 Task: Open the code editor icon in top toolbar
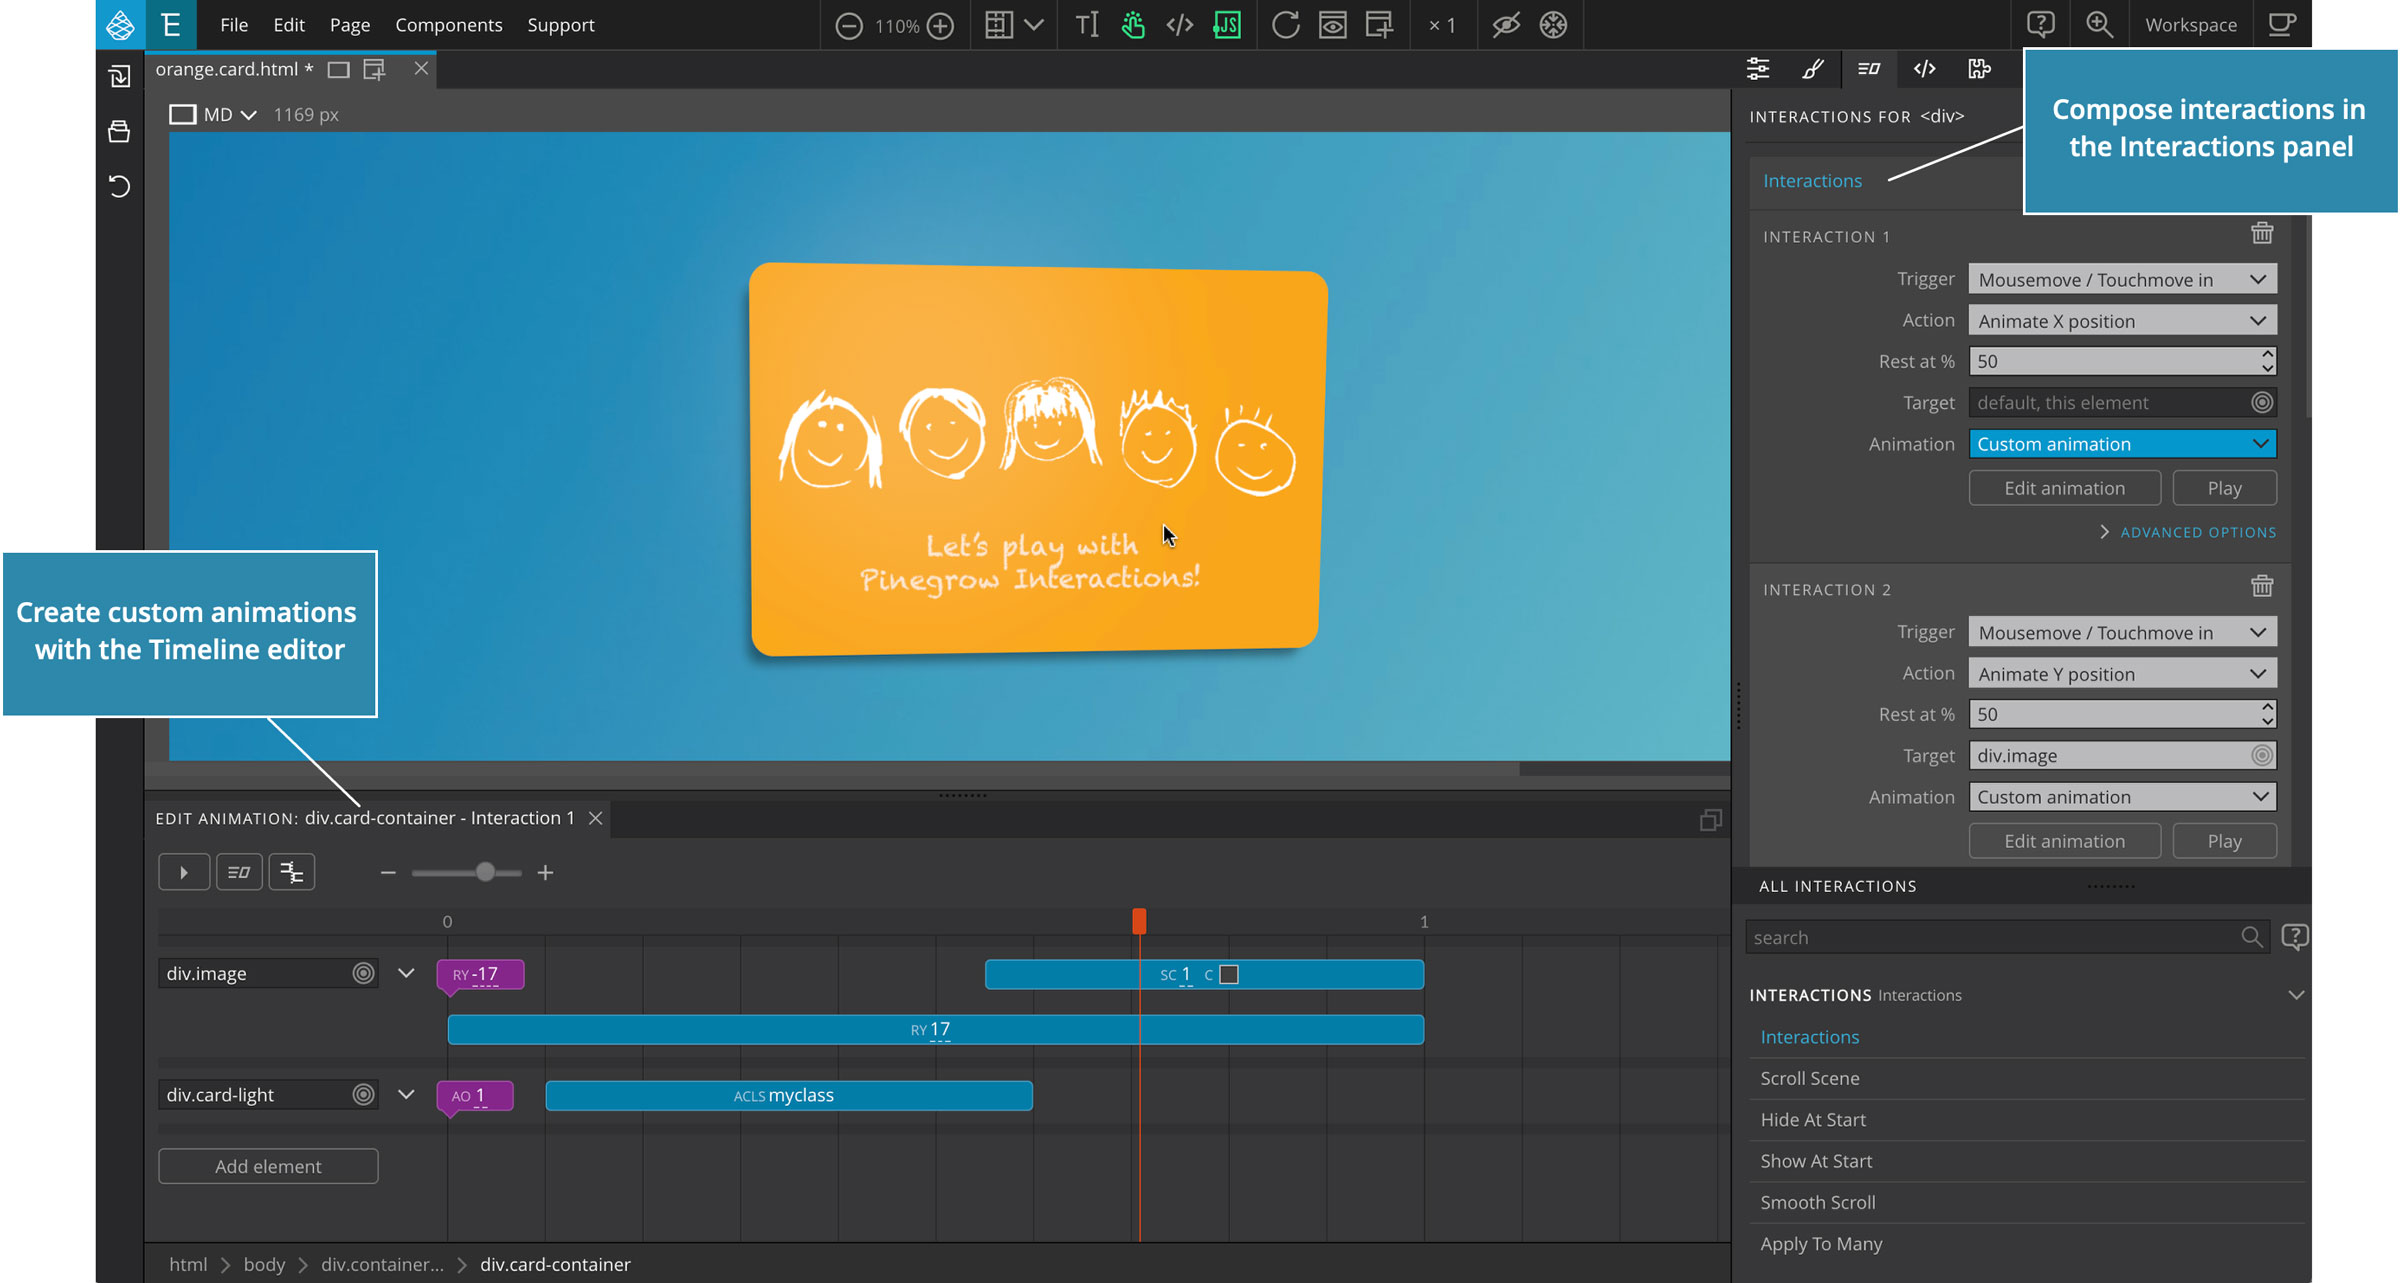[1180, 25]
